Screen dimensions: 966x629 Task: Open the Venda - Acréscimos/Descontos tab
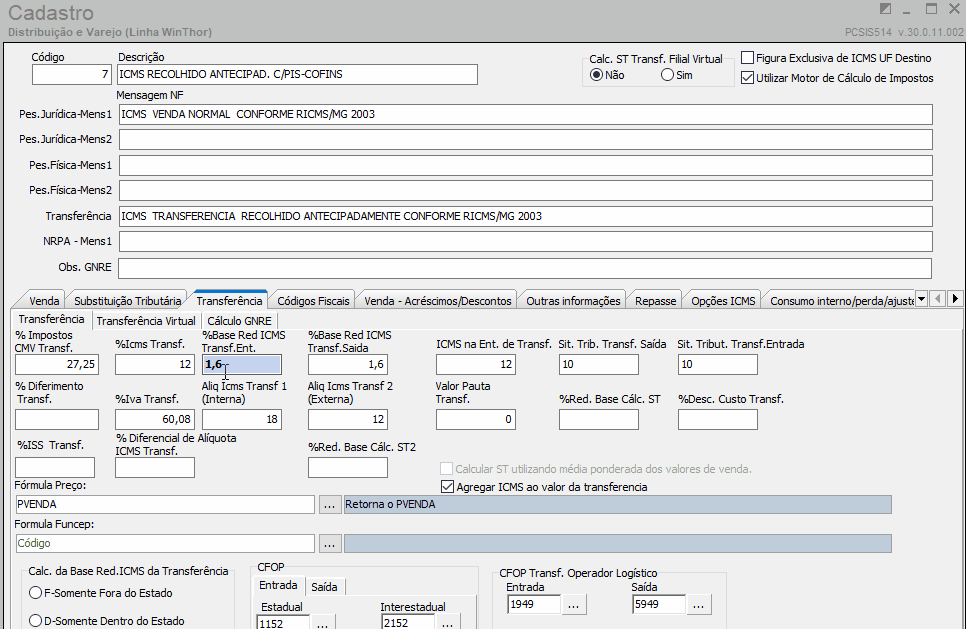click(438, 301)
